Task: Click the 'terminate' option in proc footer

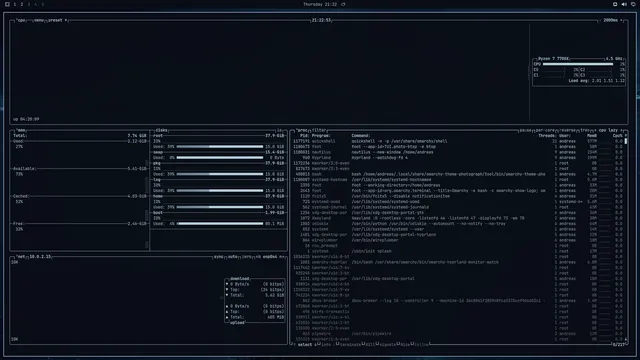Action: pyautogui.click(x=350, y=345)
